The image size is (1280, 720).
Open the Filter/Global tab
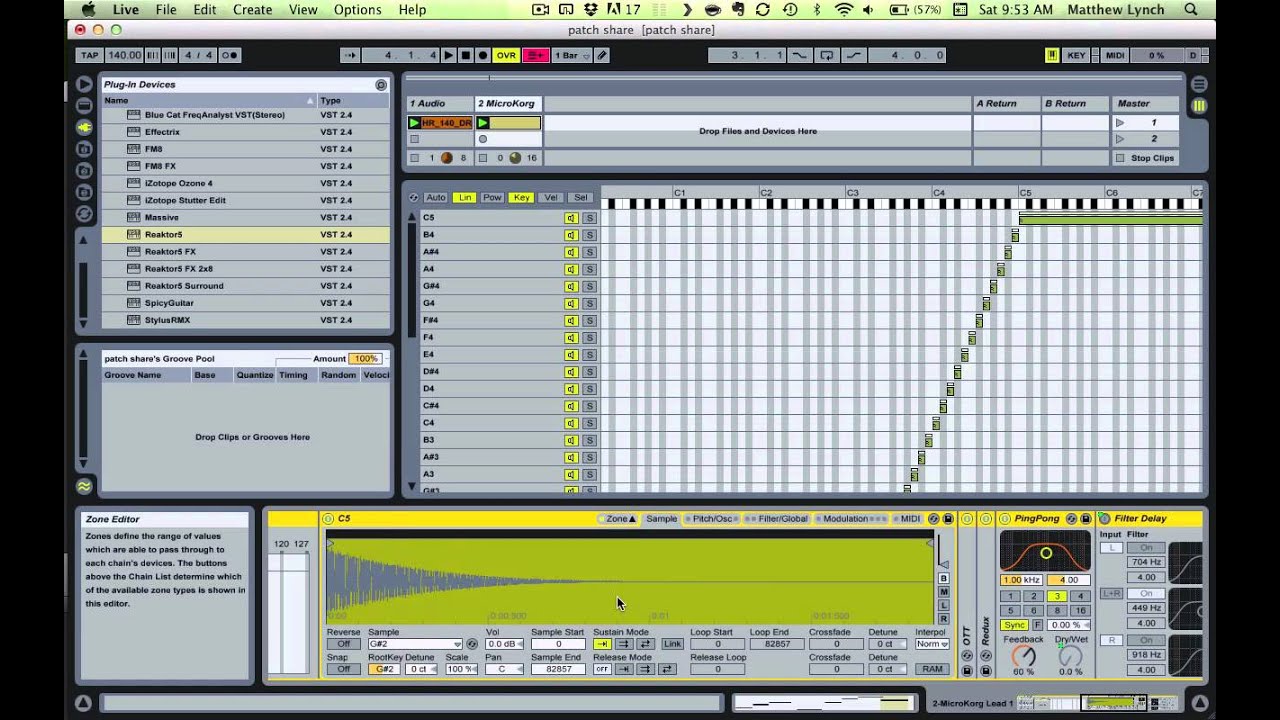tap(779, 519)
